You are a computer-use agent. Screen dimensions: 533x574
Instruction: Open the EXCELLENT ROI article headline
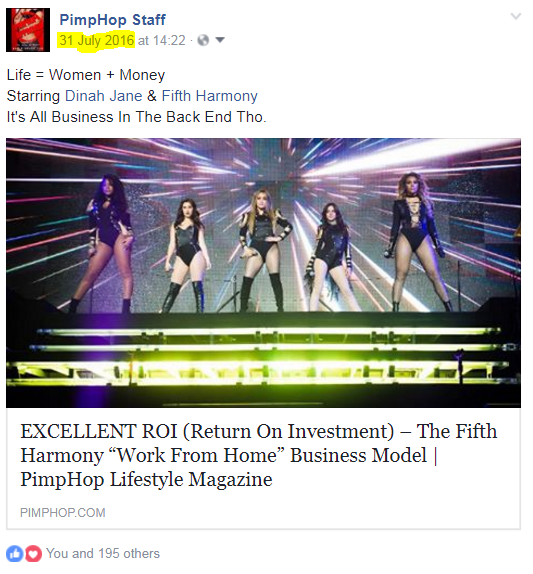258,455
